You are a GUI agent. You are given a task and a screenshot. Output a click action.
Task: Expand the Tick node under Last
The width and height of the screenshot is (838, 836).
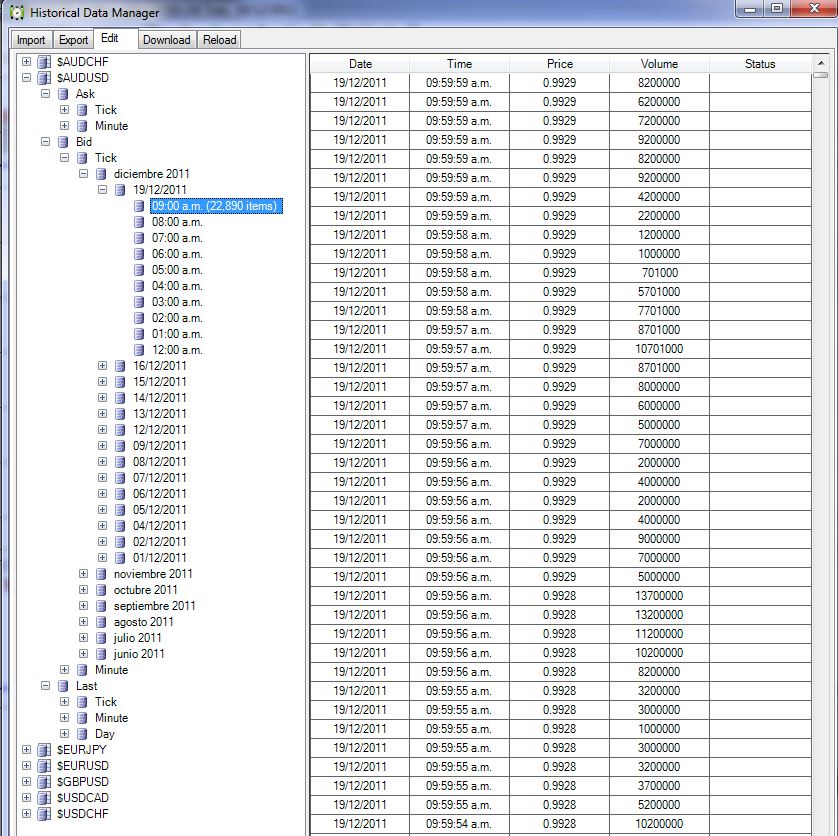[64, 702]
